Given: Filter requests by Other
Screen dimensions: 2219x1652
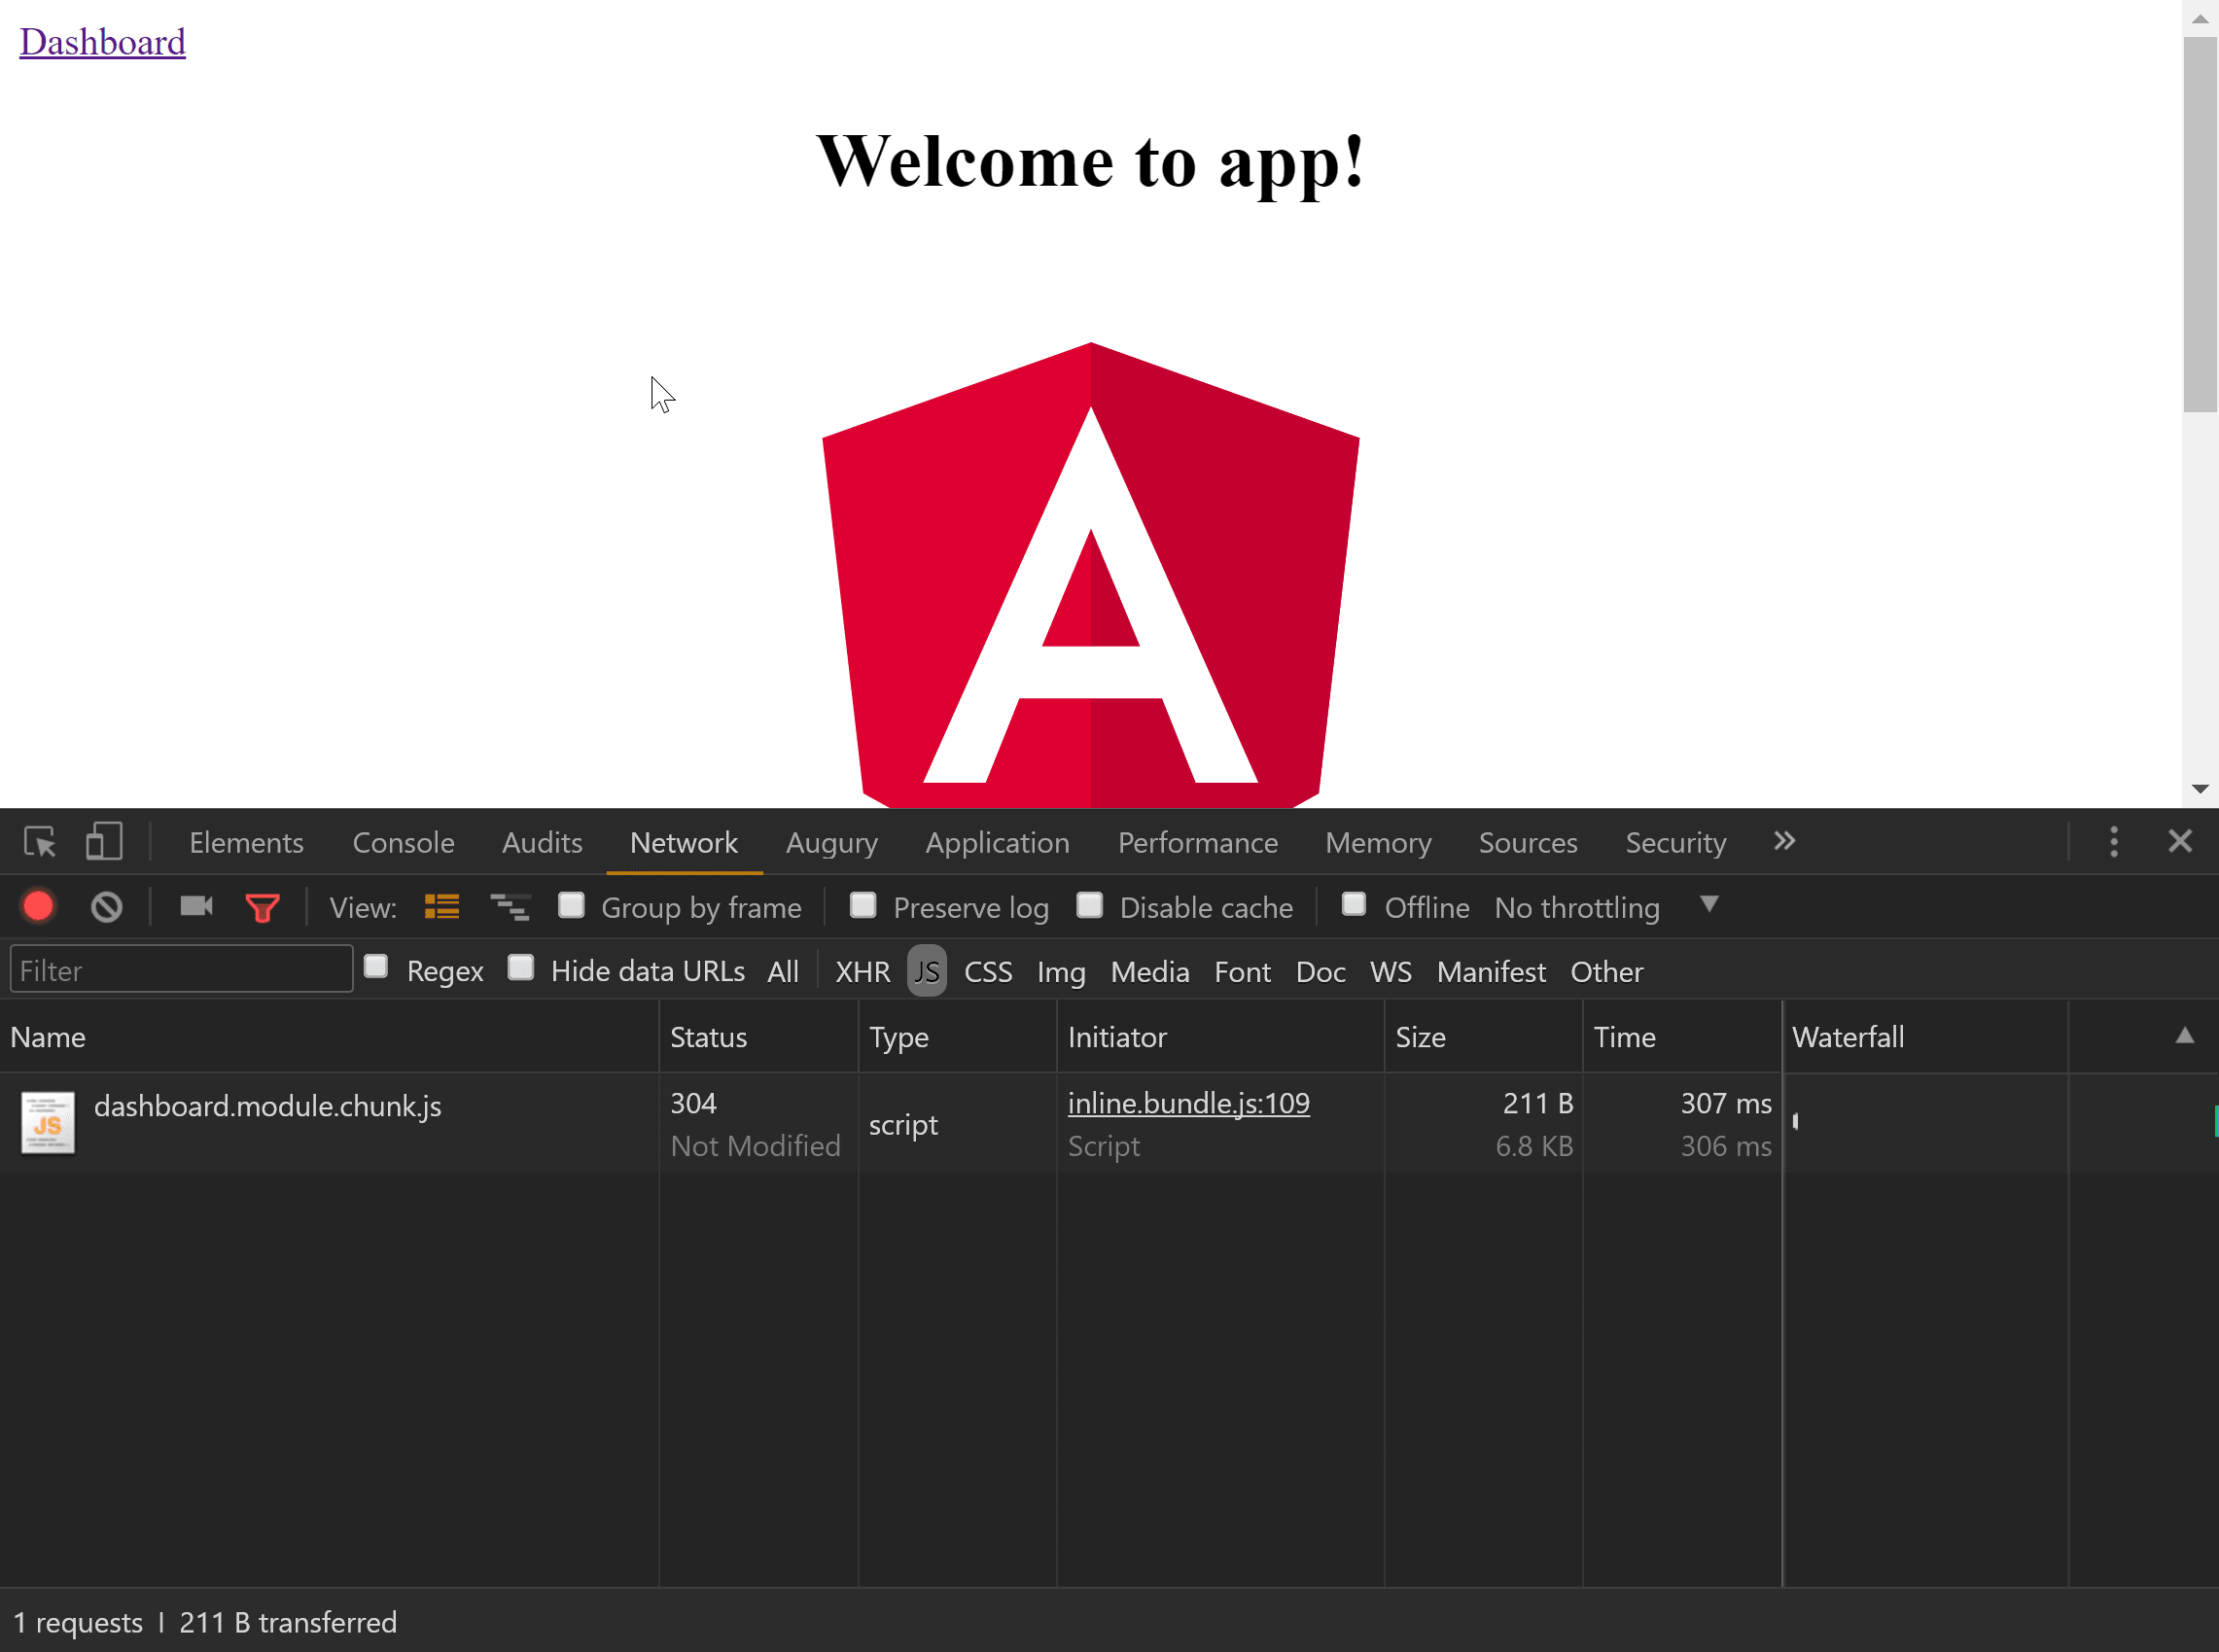Looking at the screenshot, I should click(x=1606, y=972).
